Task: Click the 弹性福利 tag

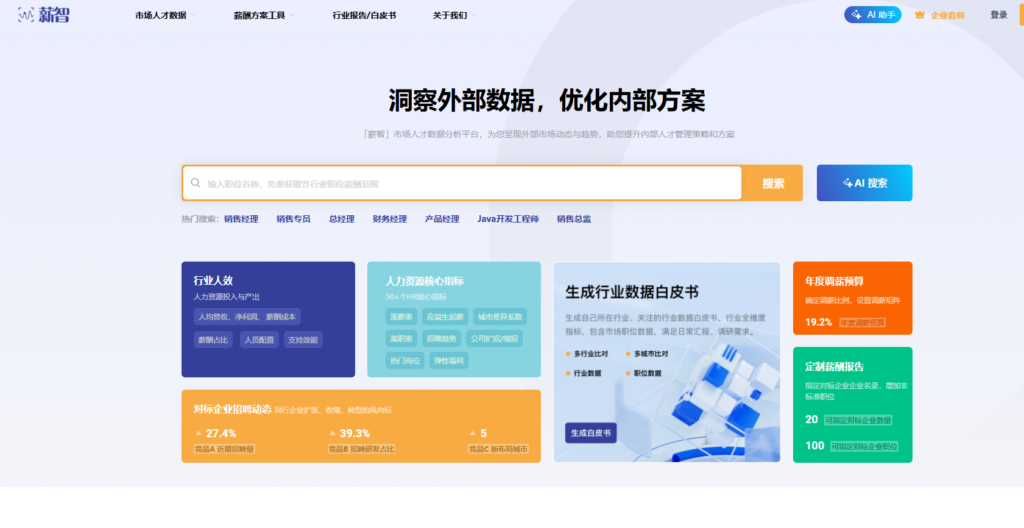Action: click(x=449, y=360)
